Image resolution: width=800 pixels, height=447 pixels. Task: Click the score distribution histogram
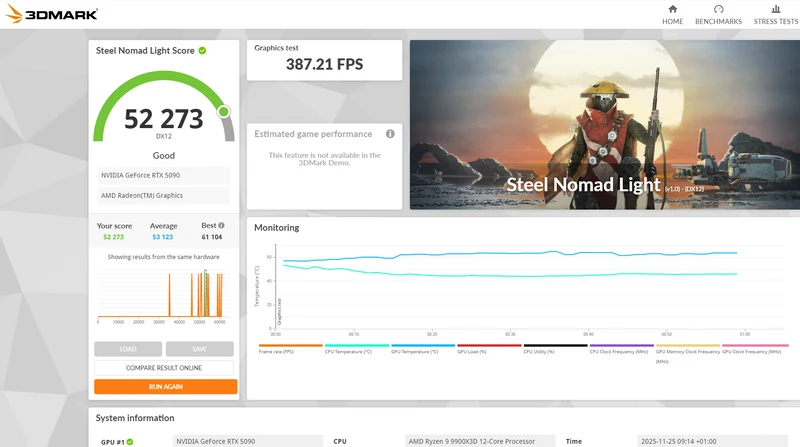tap(163, 296)
